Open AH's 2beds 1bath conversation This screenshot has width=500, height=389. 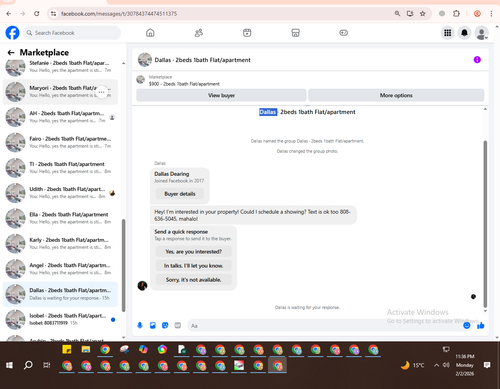60,117
